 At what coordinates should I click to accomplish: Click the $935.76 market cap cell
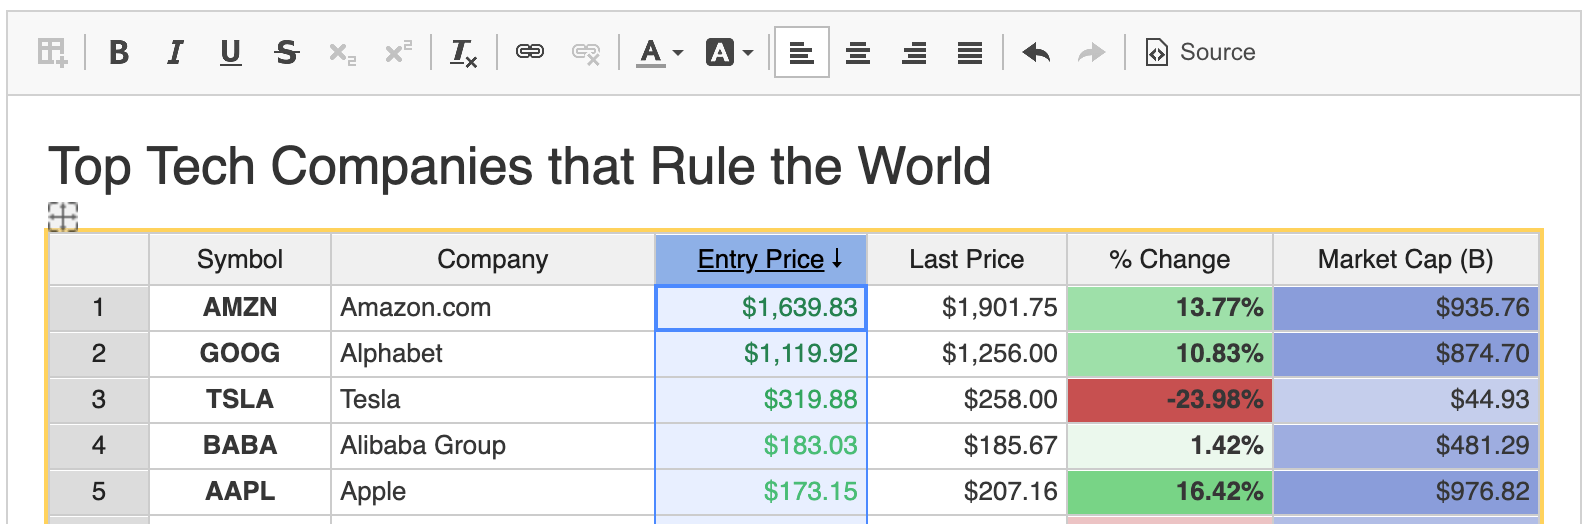click(x=1406, y=308)
